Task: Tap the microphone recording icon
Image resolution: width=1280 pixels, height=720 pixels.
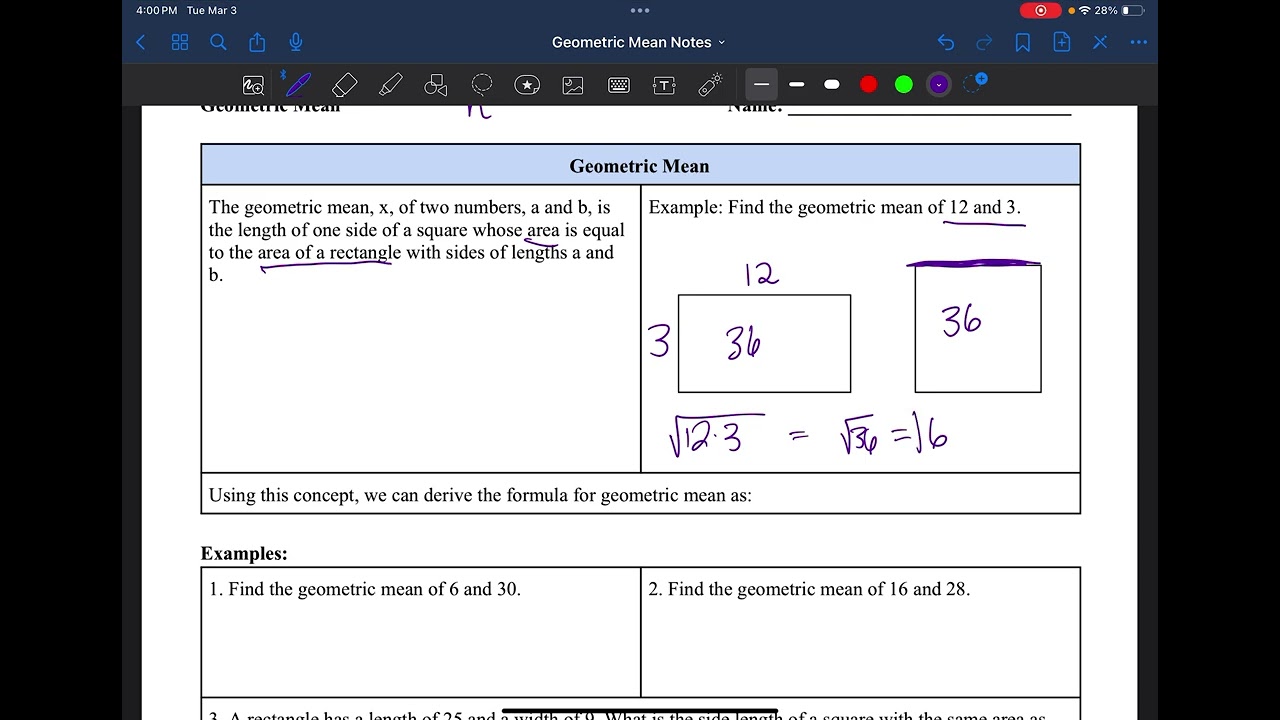Action: pyautogui.click(x=296, y=42)
